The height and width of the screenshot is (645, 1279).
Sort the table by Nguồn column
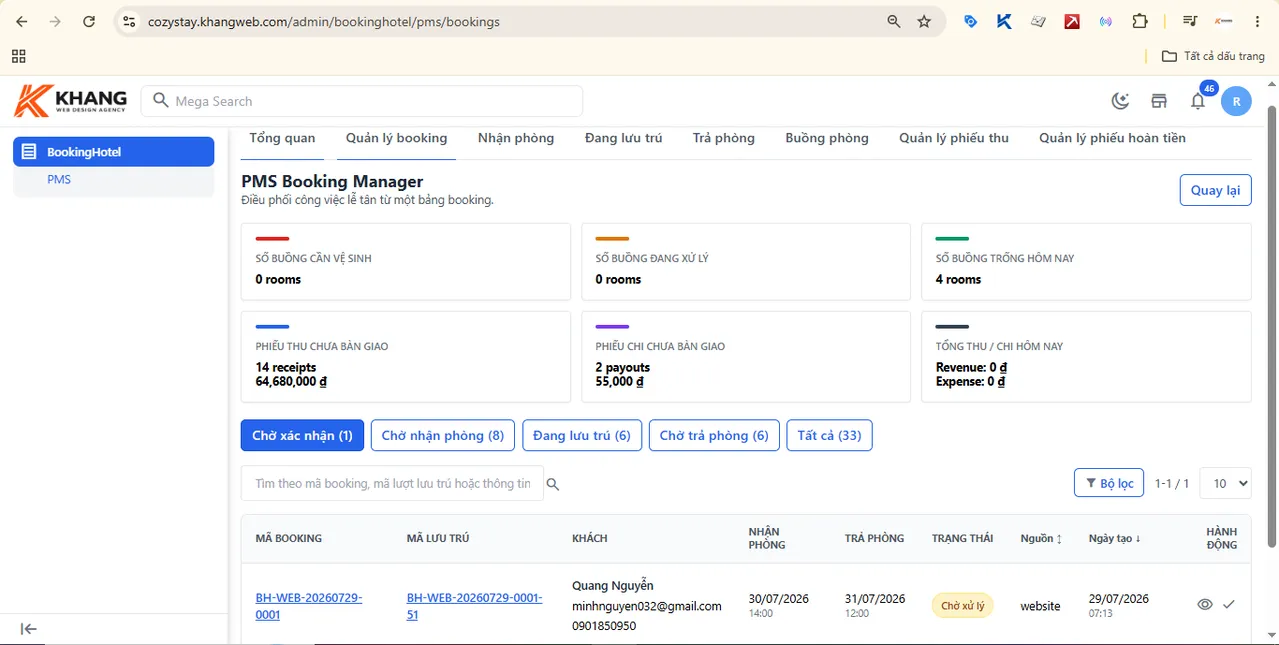click(x=1041, y=538)
